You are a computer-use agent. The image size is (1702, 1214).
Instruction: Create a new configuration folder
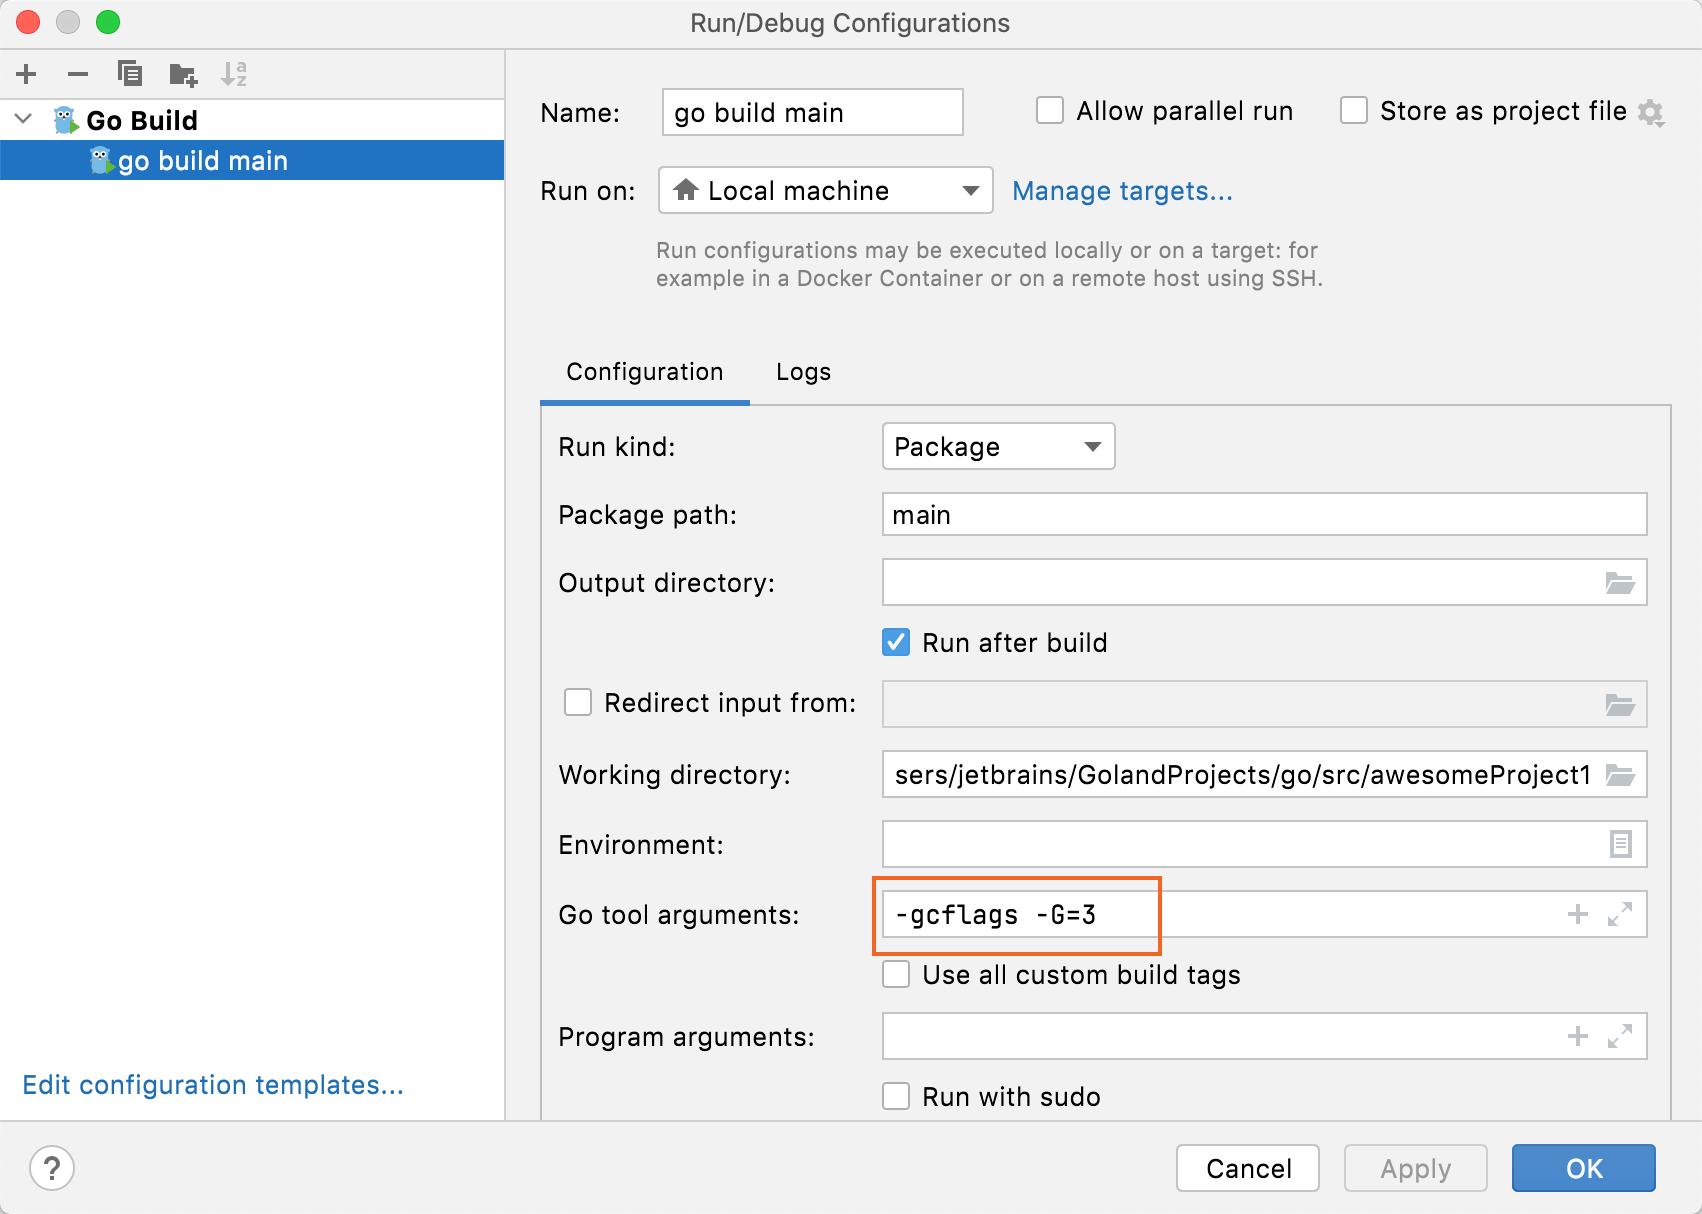click(182, 73)
